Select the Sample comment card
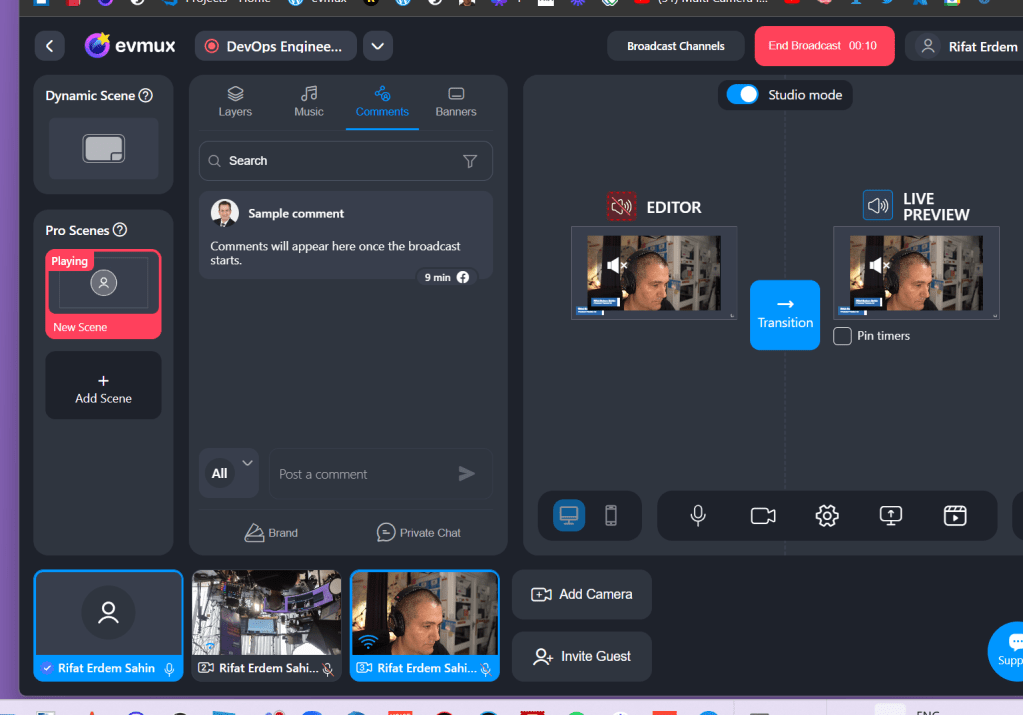This screenshot has height=715, width=1023. click(x=345, y=235)
